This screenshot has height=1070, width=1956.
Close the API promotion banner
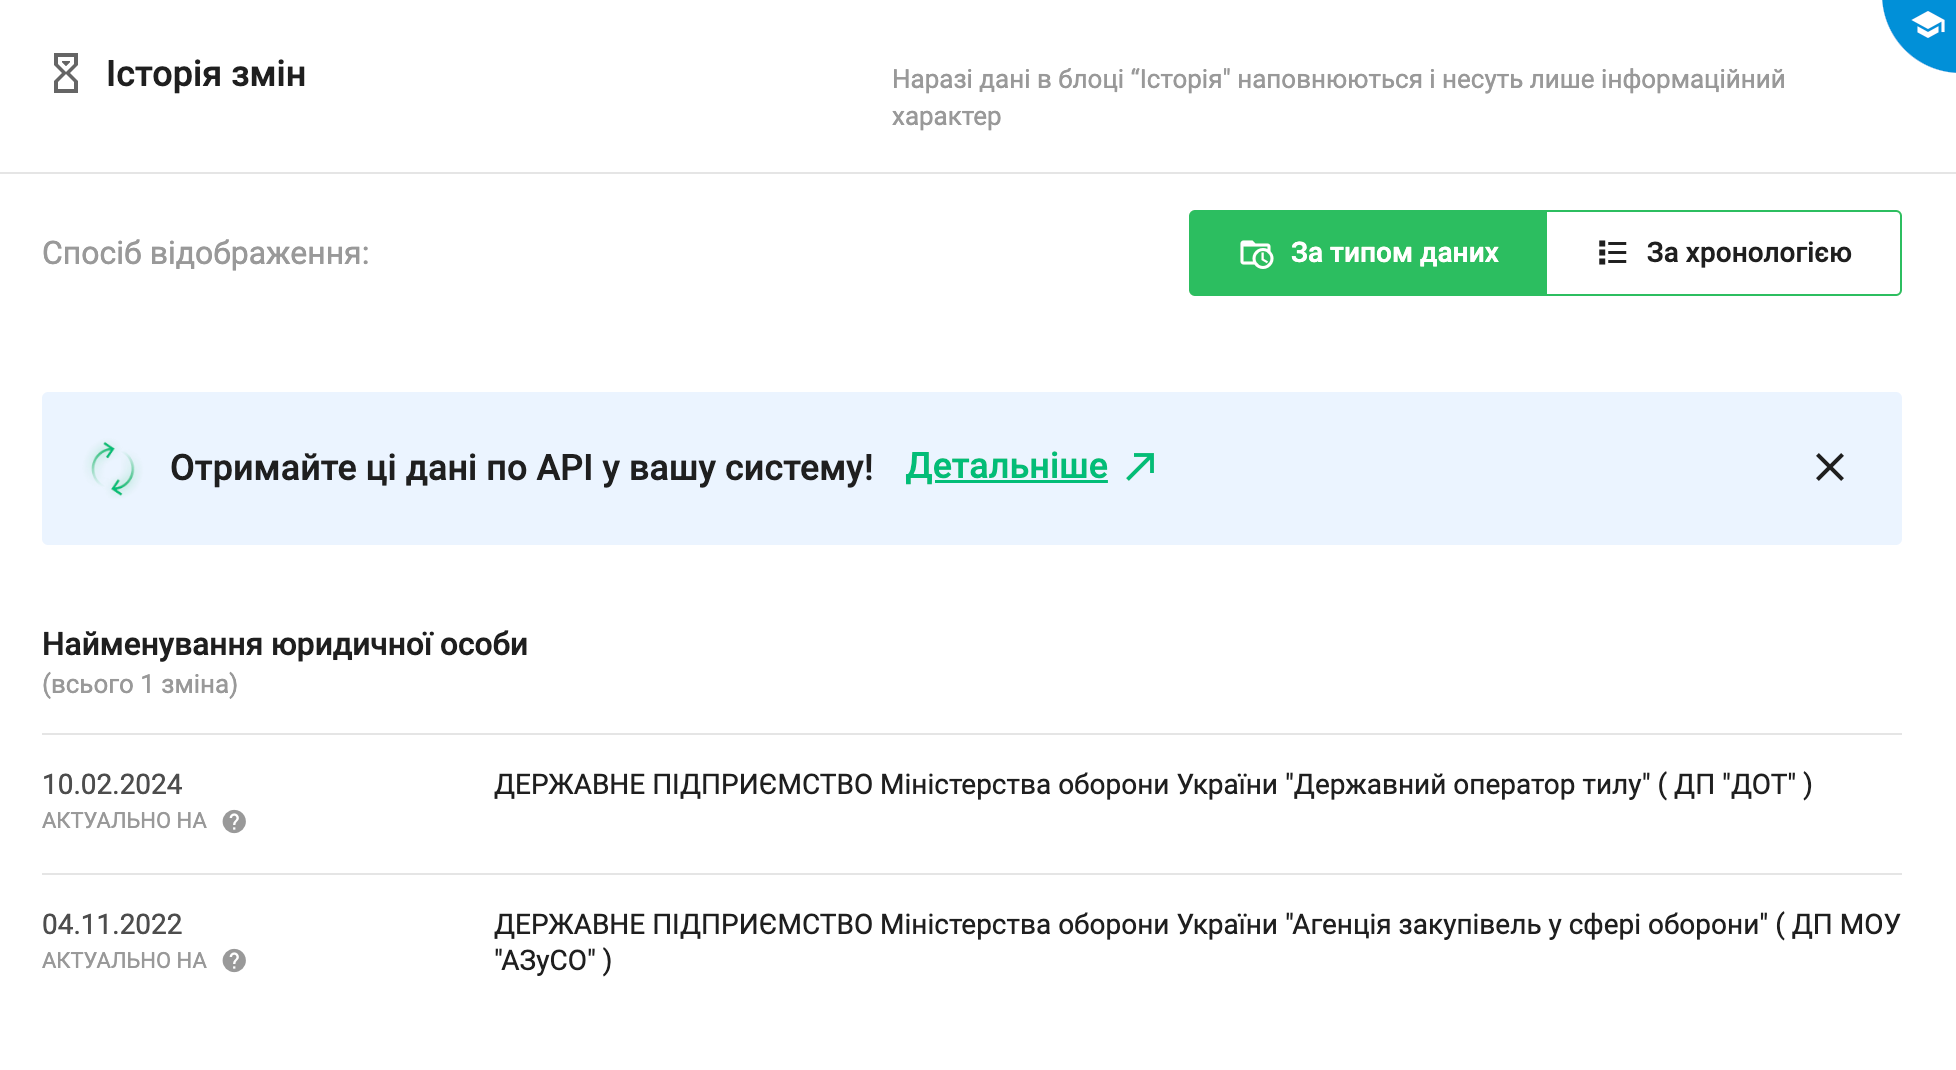(x=1829, y=467)
